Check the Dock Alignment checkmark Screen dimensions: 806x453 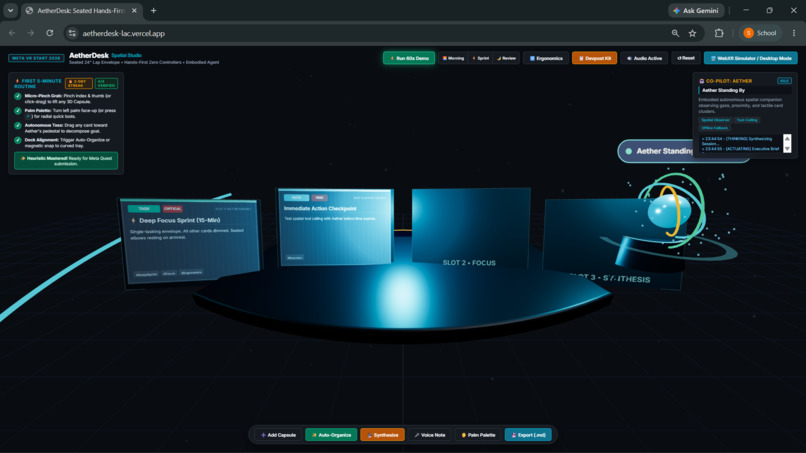[x=18, y=140]
